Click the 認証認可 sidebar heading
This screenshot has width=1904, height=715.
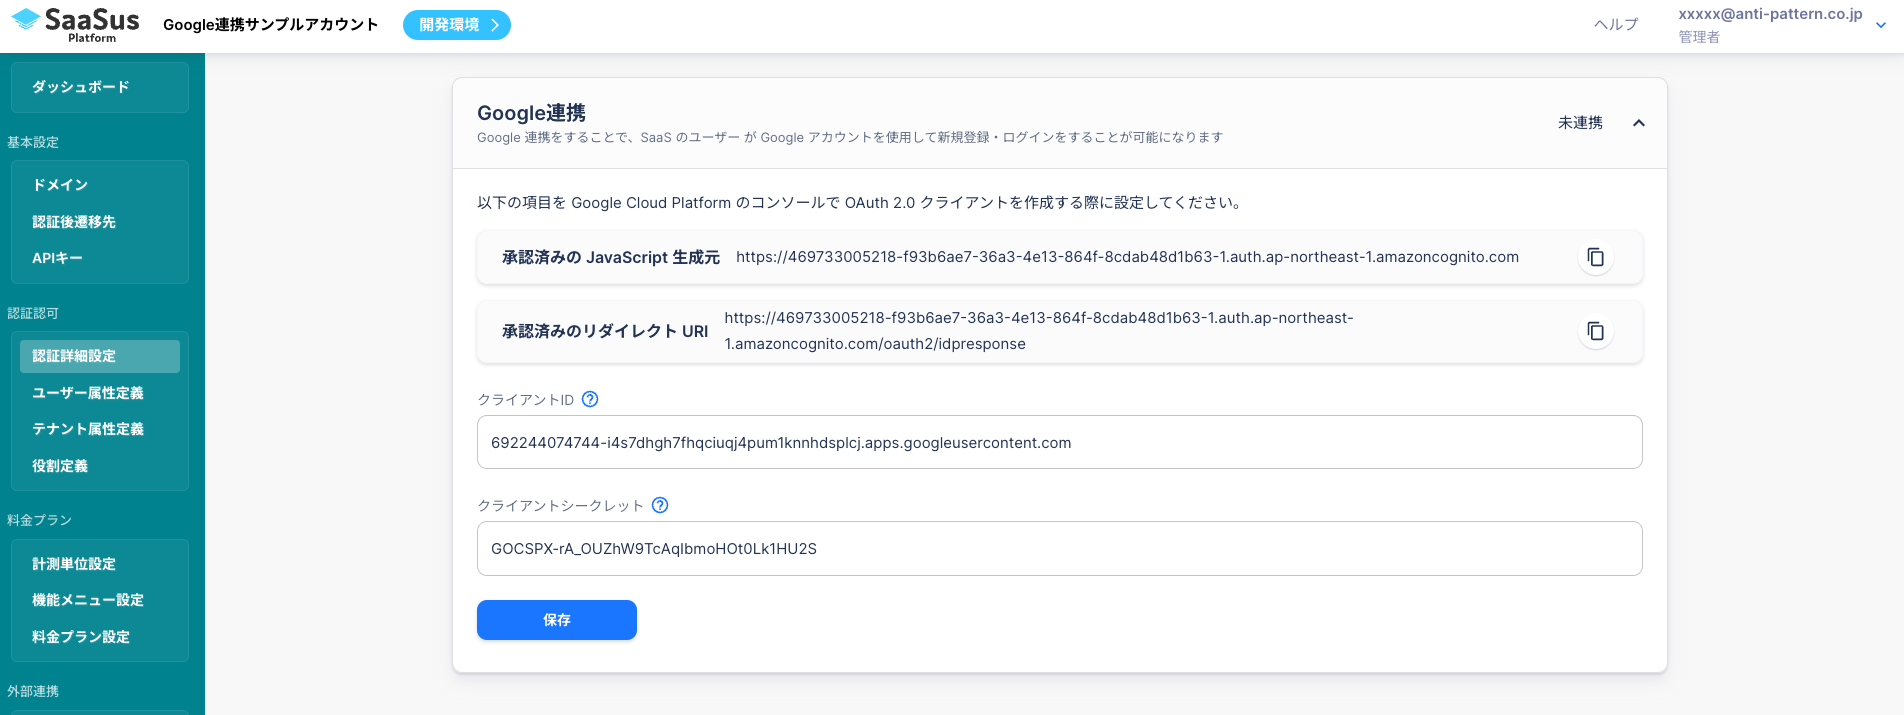(33, 314)
